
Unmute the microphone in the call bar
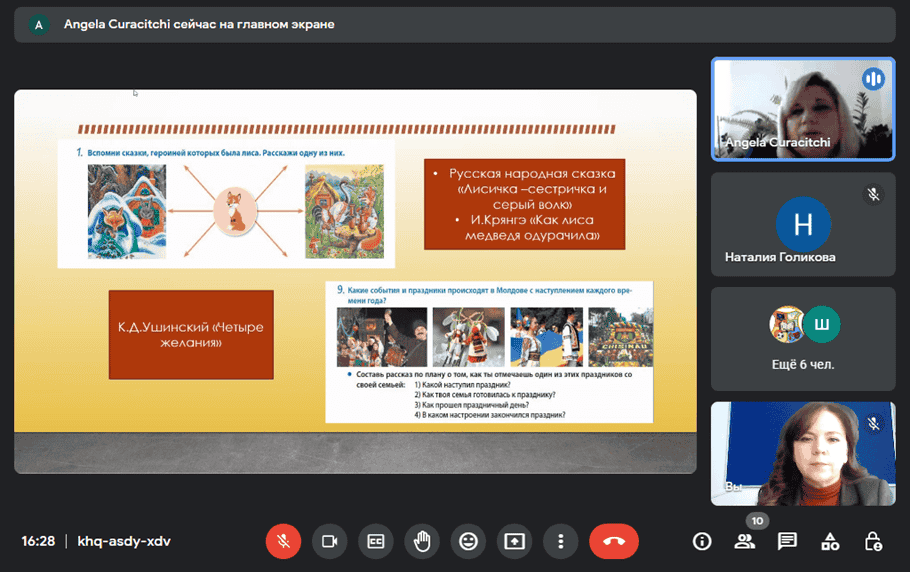(283, 541)
